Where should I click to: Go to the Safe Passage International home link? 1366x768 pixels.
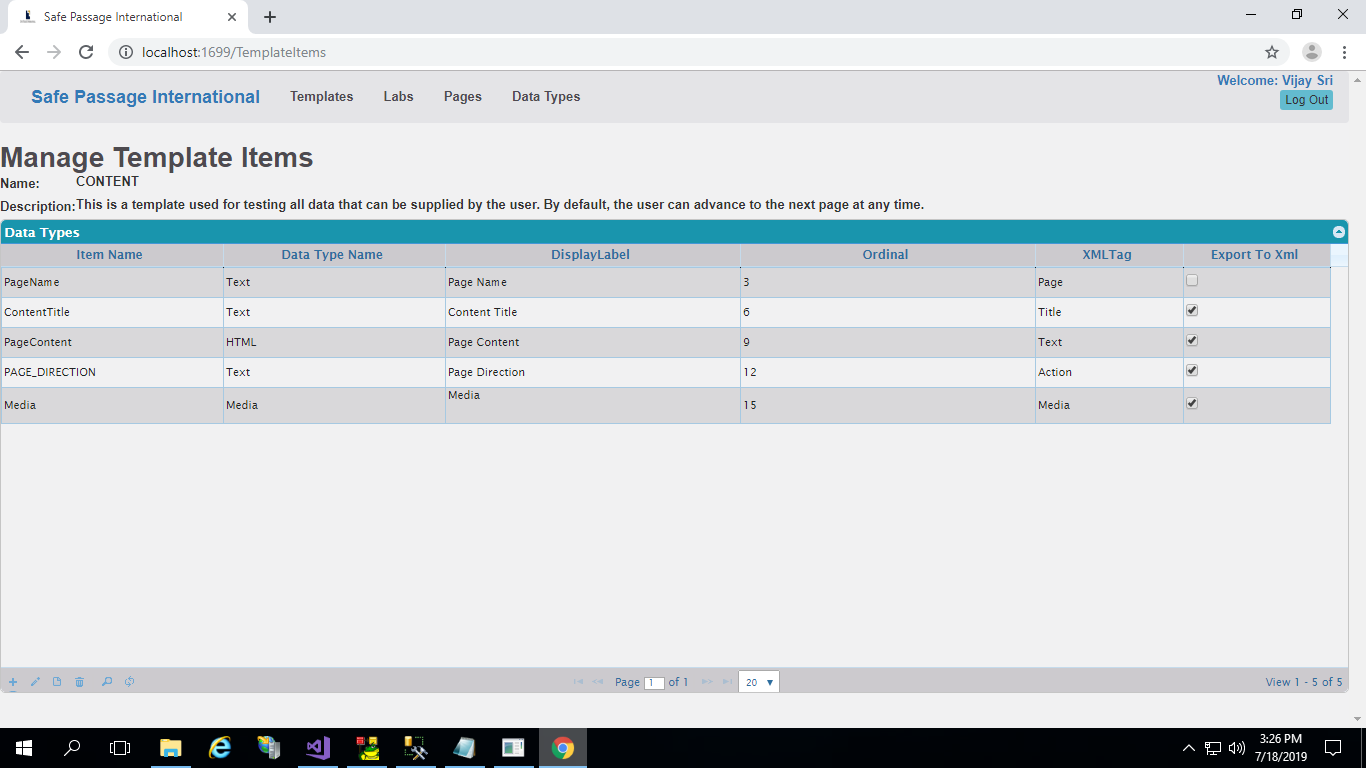pos(145,97)
